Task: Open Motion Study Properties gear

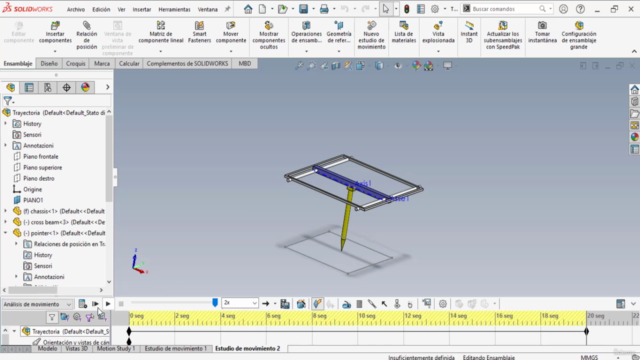Action: [443, 304]
